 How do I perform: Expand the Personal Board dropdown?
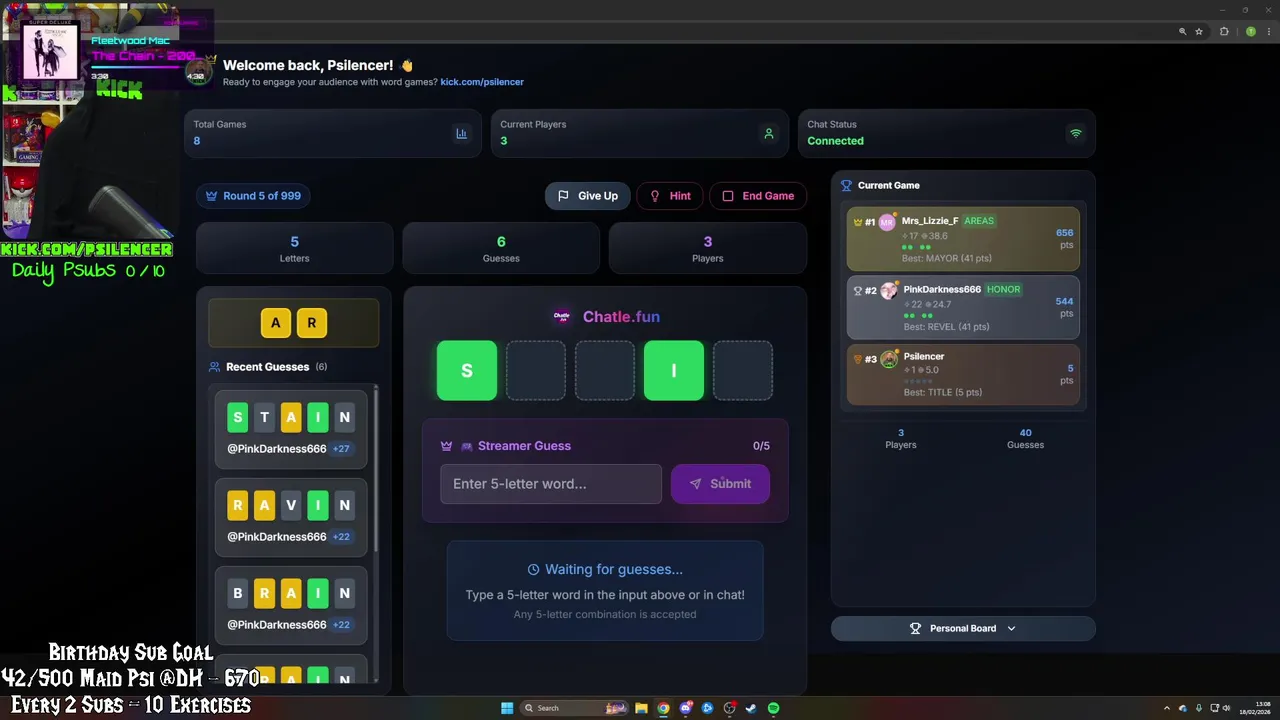coord(963,628)
